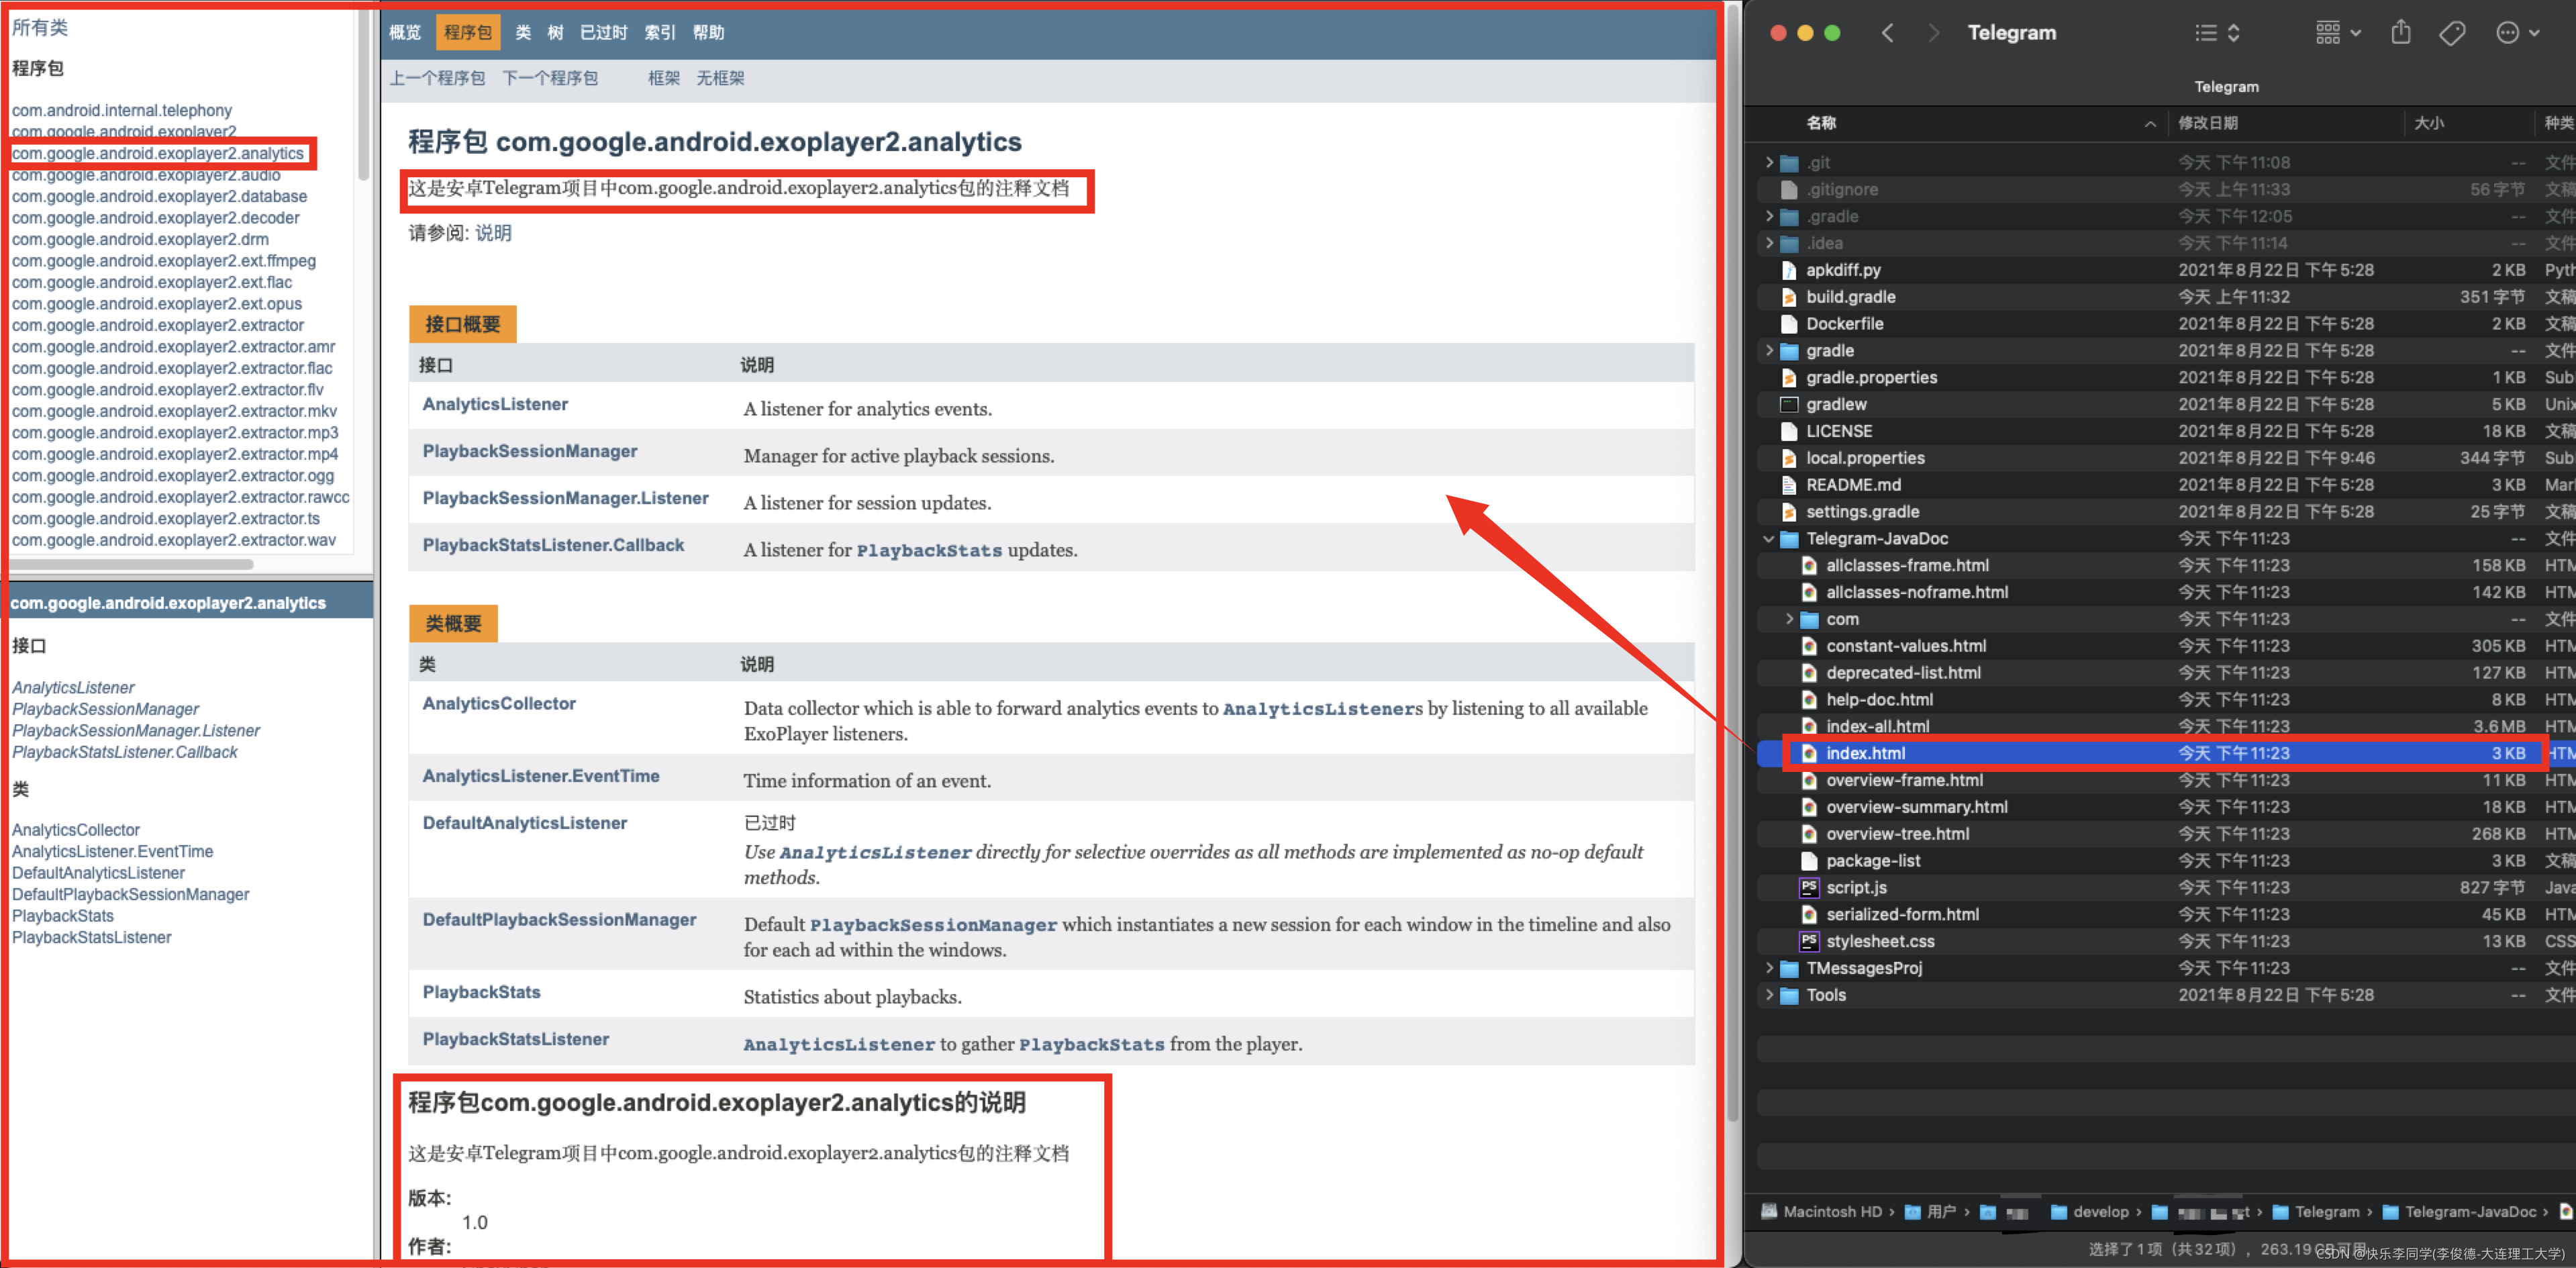Open DefaultPlaybackSessionManager in class summary table
Screen dimensions: 2576x1268
tap(559, 919)
